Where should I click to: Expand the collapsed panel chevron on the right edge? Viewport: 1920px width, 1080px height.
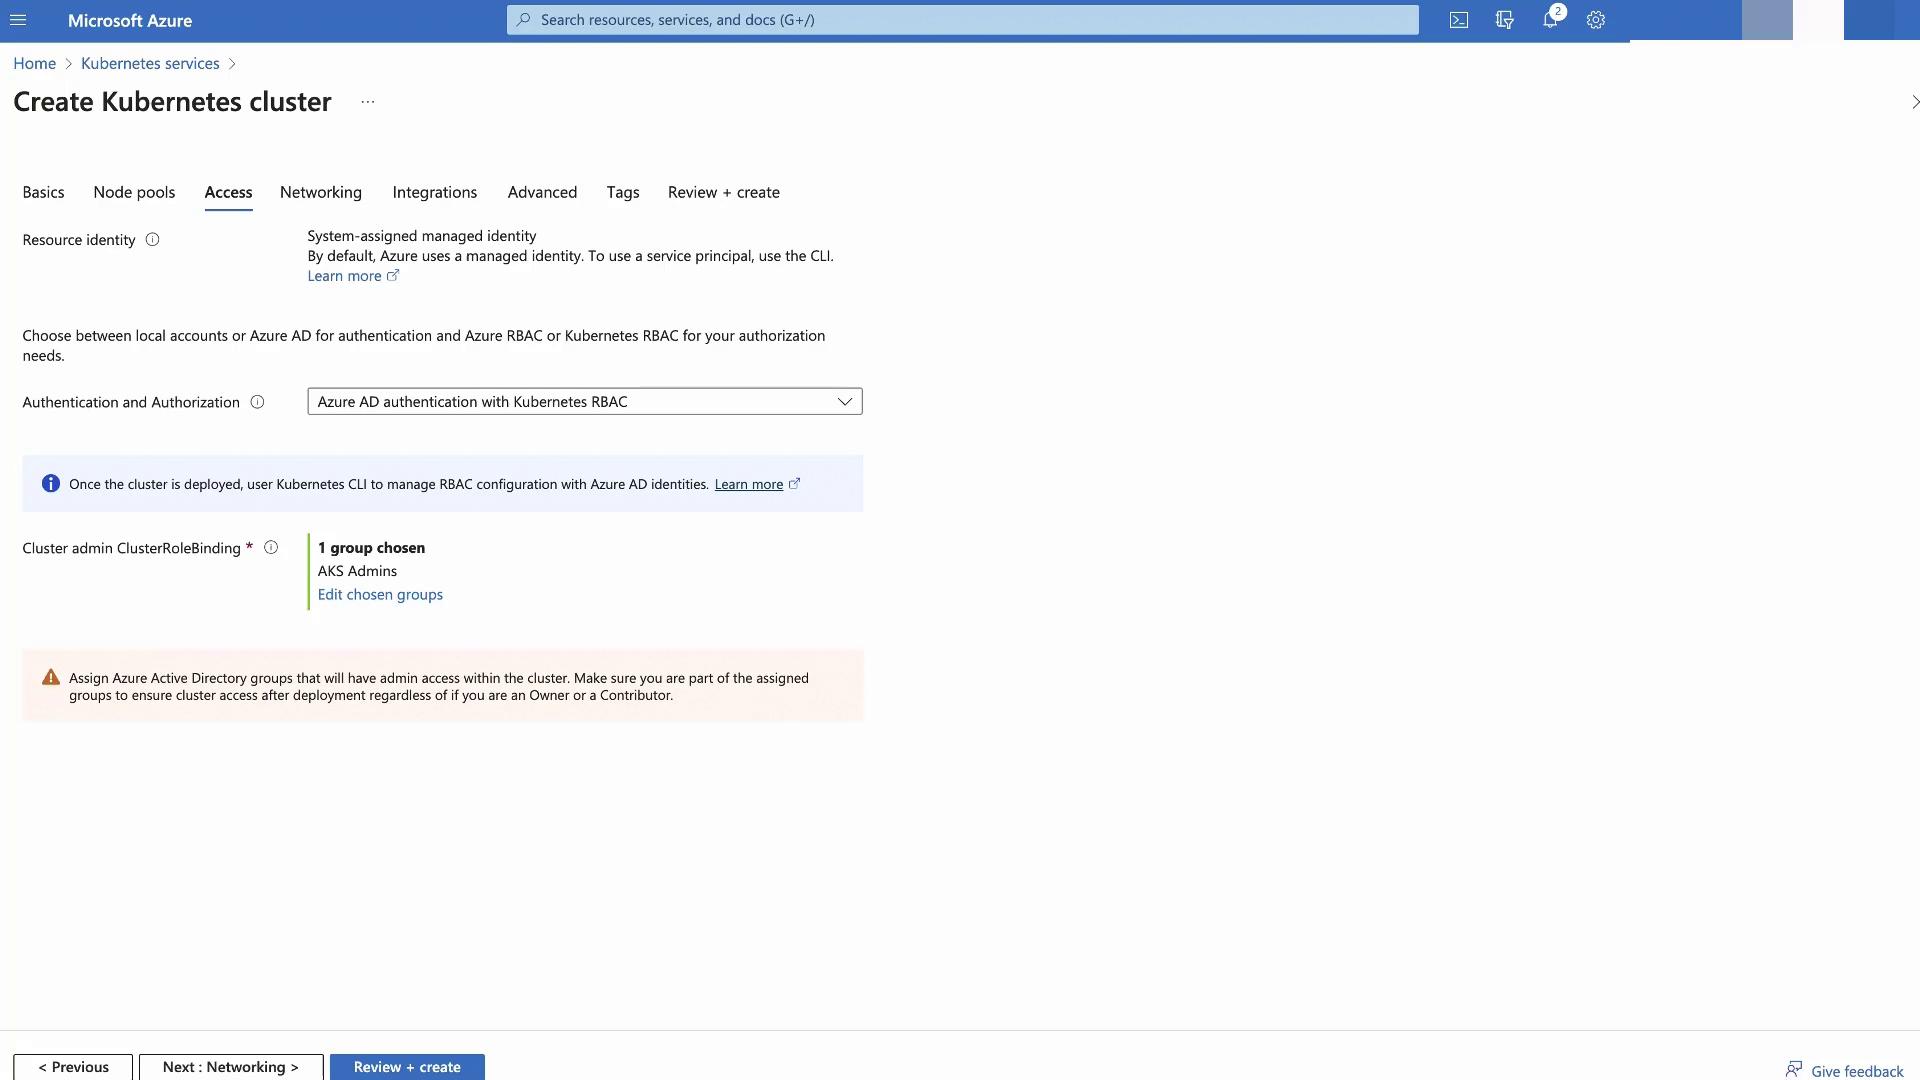[1914, 102]
